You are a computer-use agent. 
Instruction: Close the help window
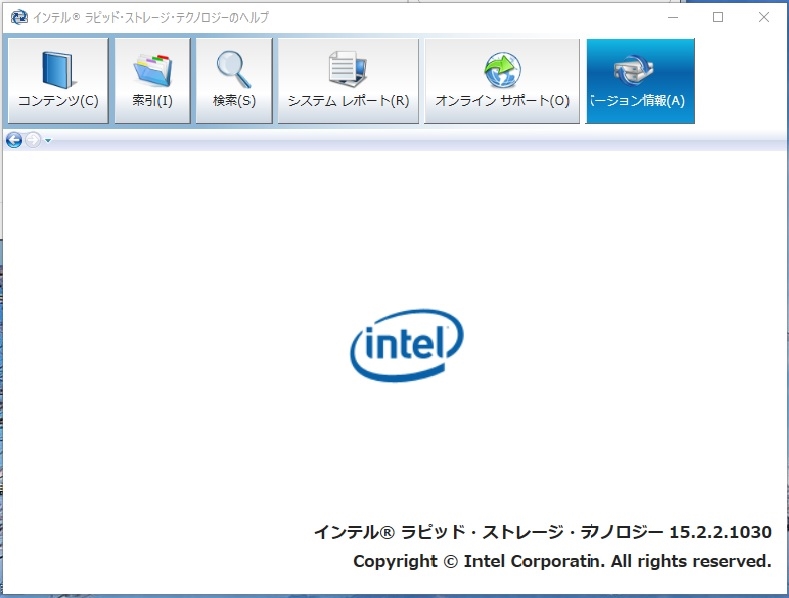click(x=763, y=17)
